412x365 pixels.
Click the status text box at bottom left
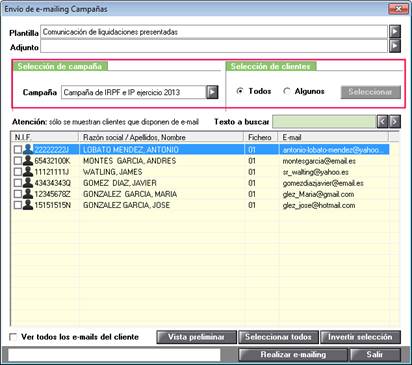pyautogui.click(x=114, y=355)
